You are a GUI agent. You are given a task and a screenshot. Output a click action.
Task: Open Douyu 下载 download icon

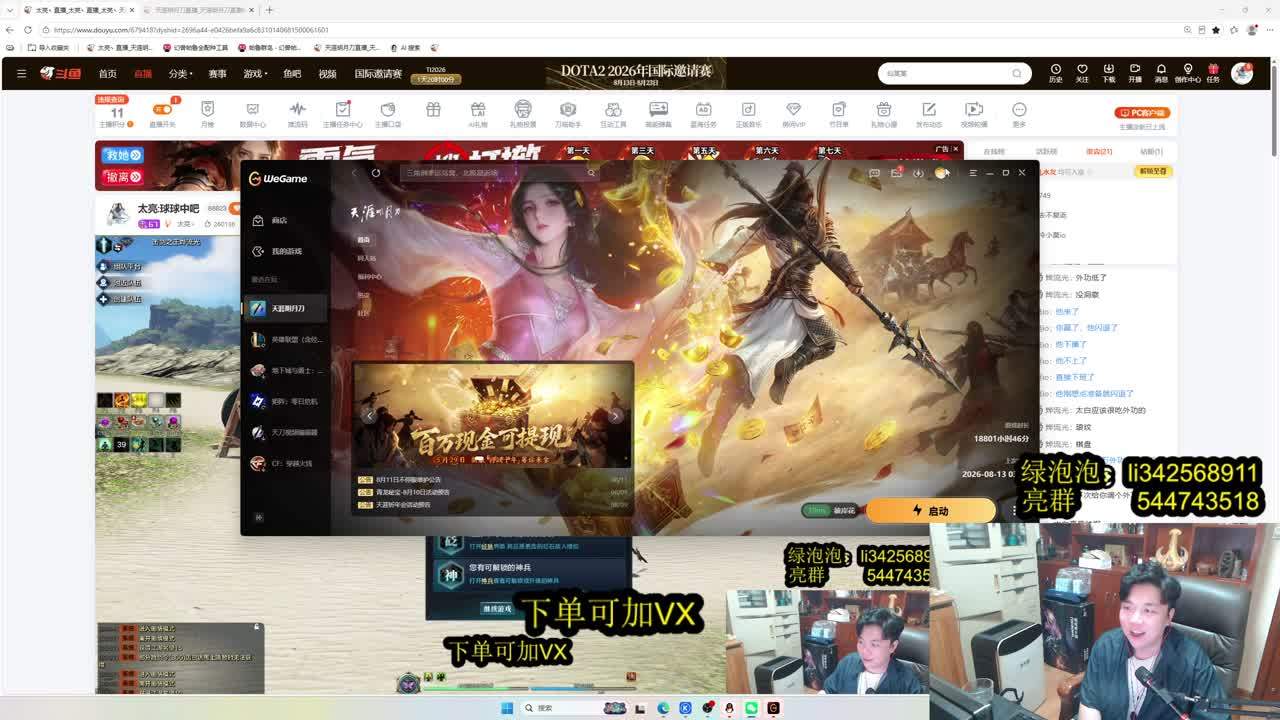1108,73
